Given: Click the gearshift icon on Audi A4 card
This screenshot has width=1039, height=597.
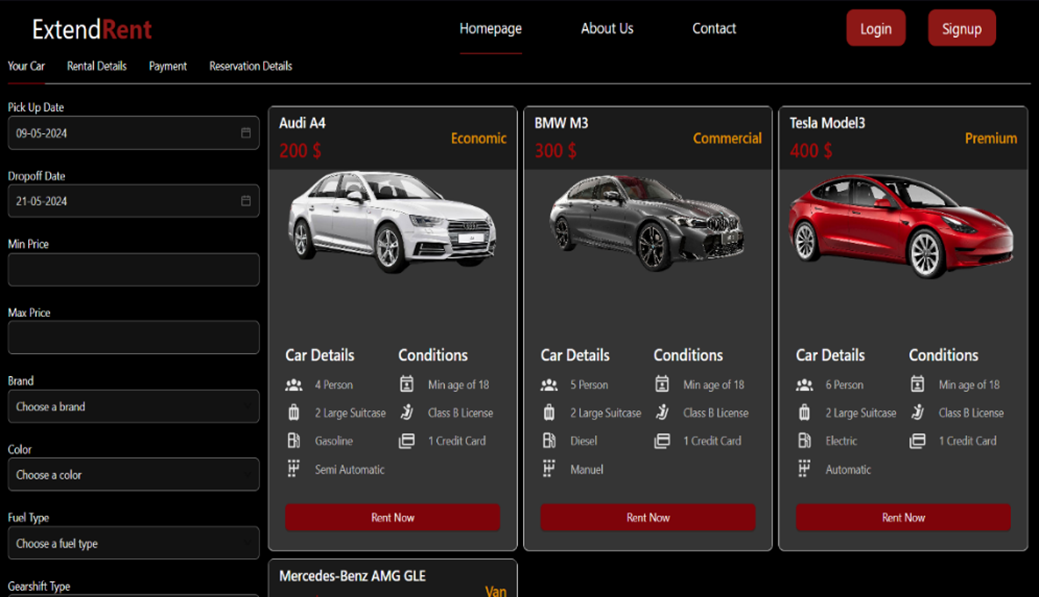Looking at the screenshot, I should point(293,469).
